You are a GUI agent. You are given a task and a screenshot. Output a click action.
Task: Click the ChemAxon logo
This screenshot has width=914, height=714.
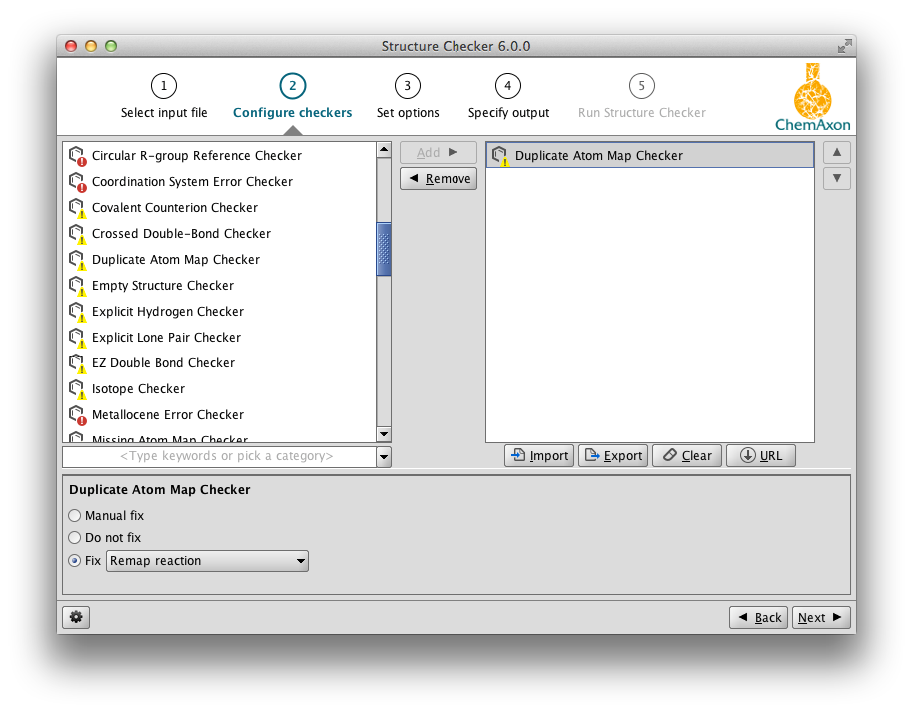tap(813, 97)
